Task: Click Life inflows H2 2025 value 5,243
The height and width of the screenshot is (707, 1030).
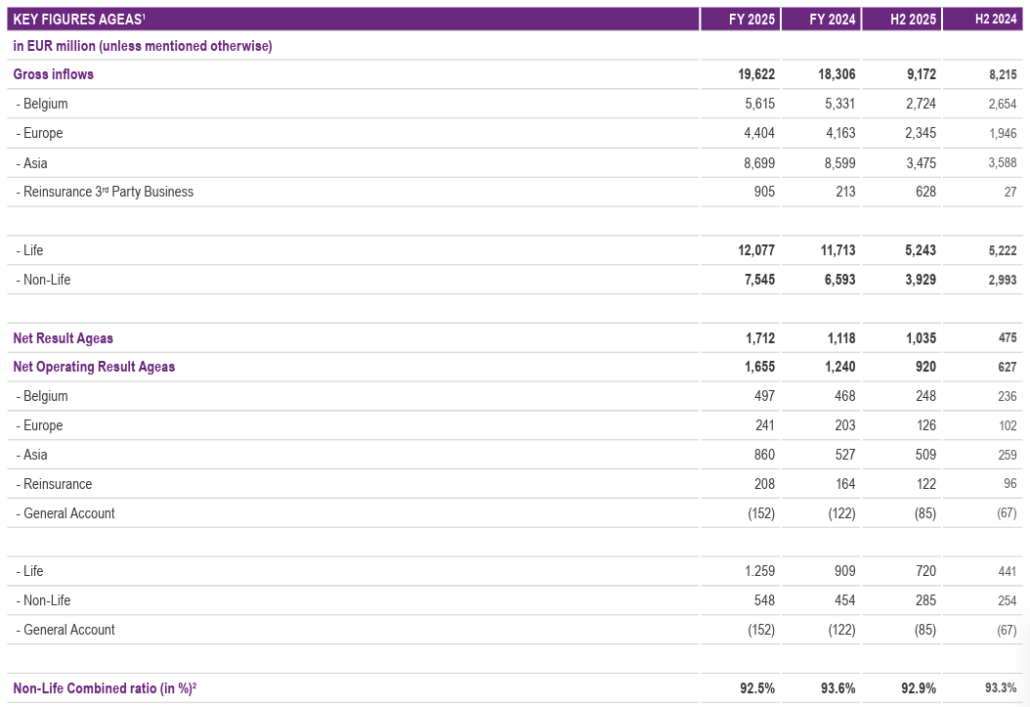Action: coord(920,250)
